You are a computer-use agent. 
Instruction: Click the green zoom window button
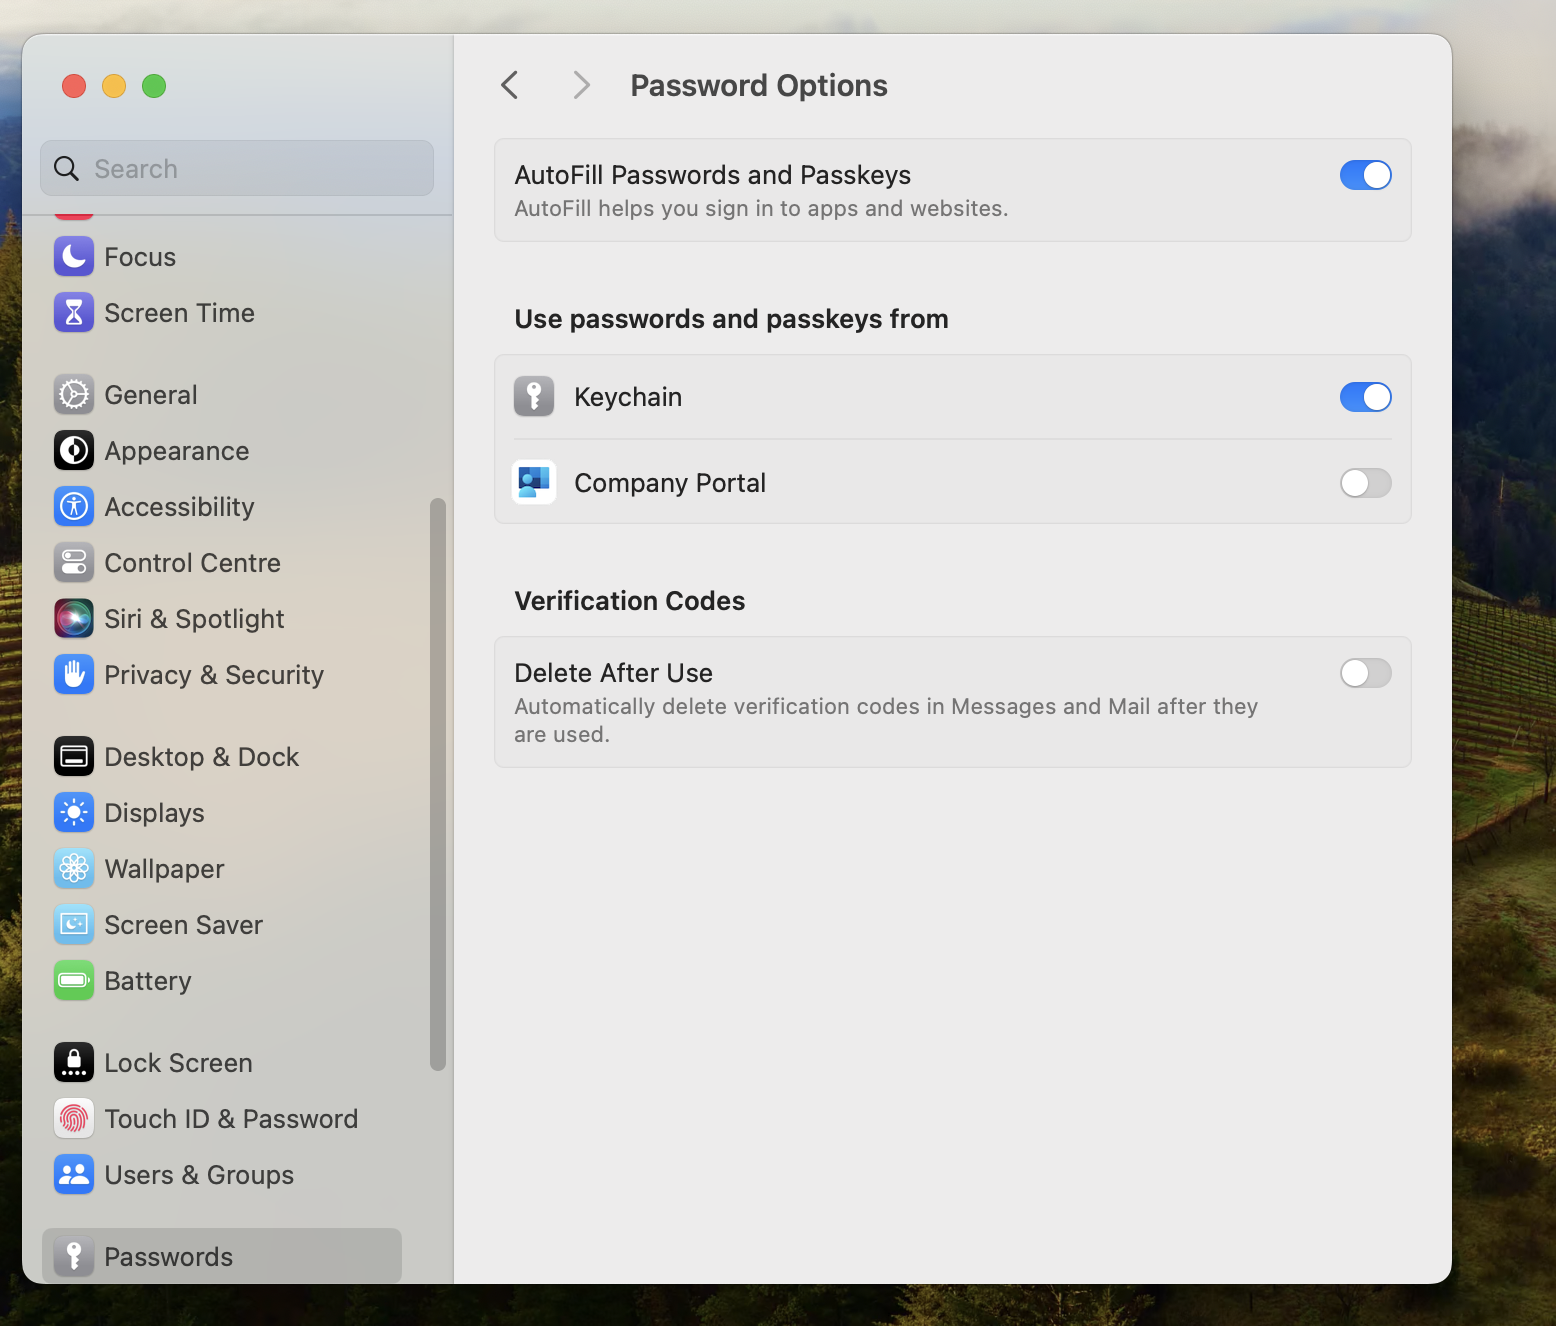click(154, 86)
